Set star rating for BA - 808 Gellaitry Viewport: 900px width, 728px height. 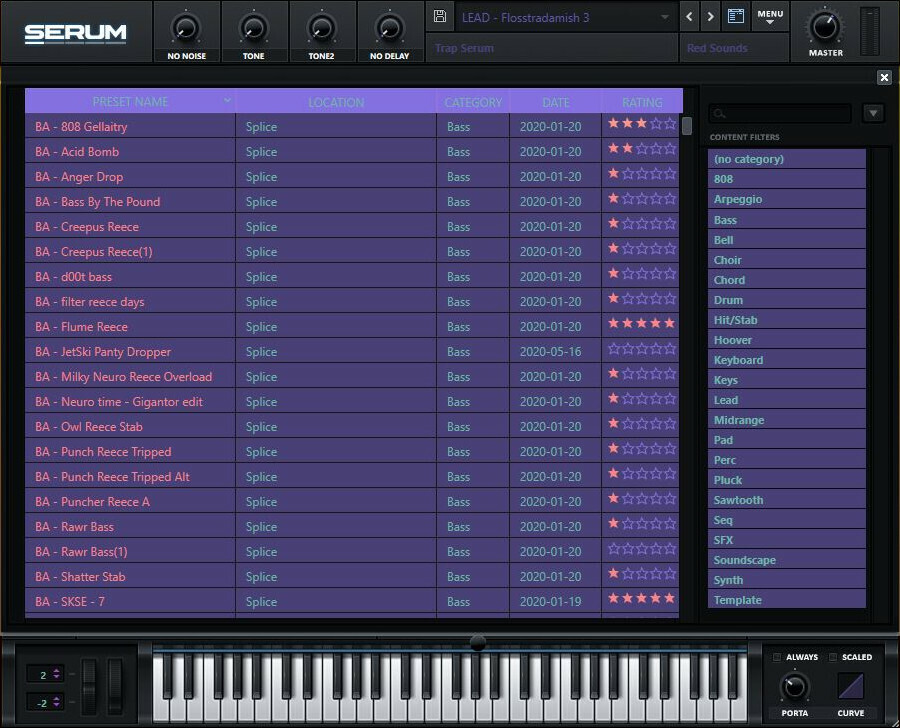642,123
